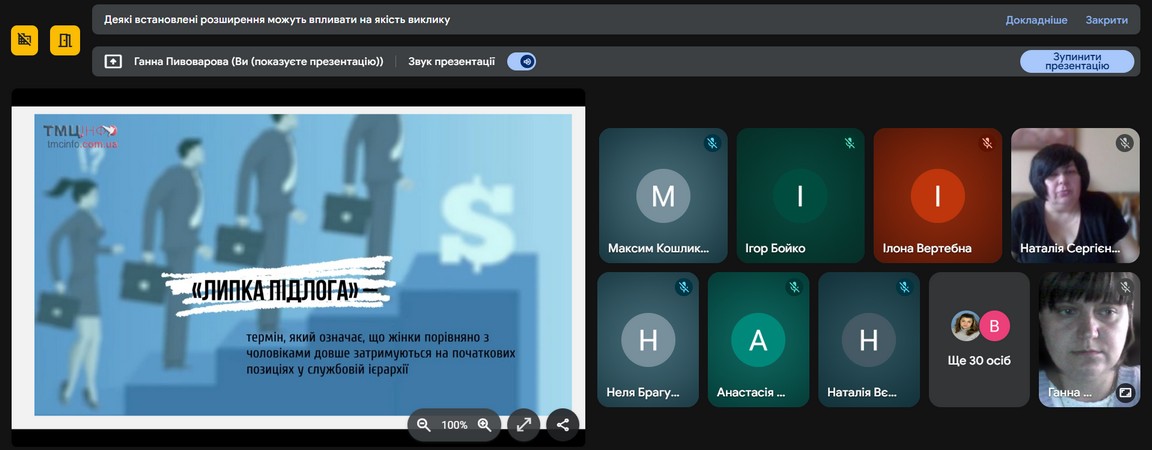The width and height of the screenshot is (1152, 450).
Task: Select Ігор Бойко's participant tile
Action: point(800,195)
